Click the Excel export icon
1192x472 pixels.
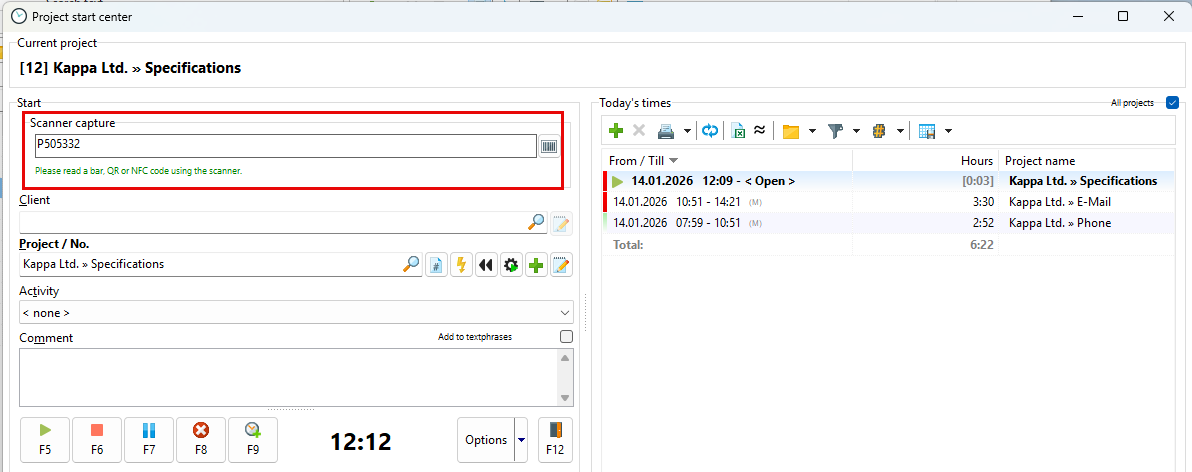(738, 131)
